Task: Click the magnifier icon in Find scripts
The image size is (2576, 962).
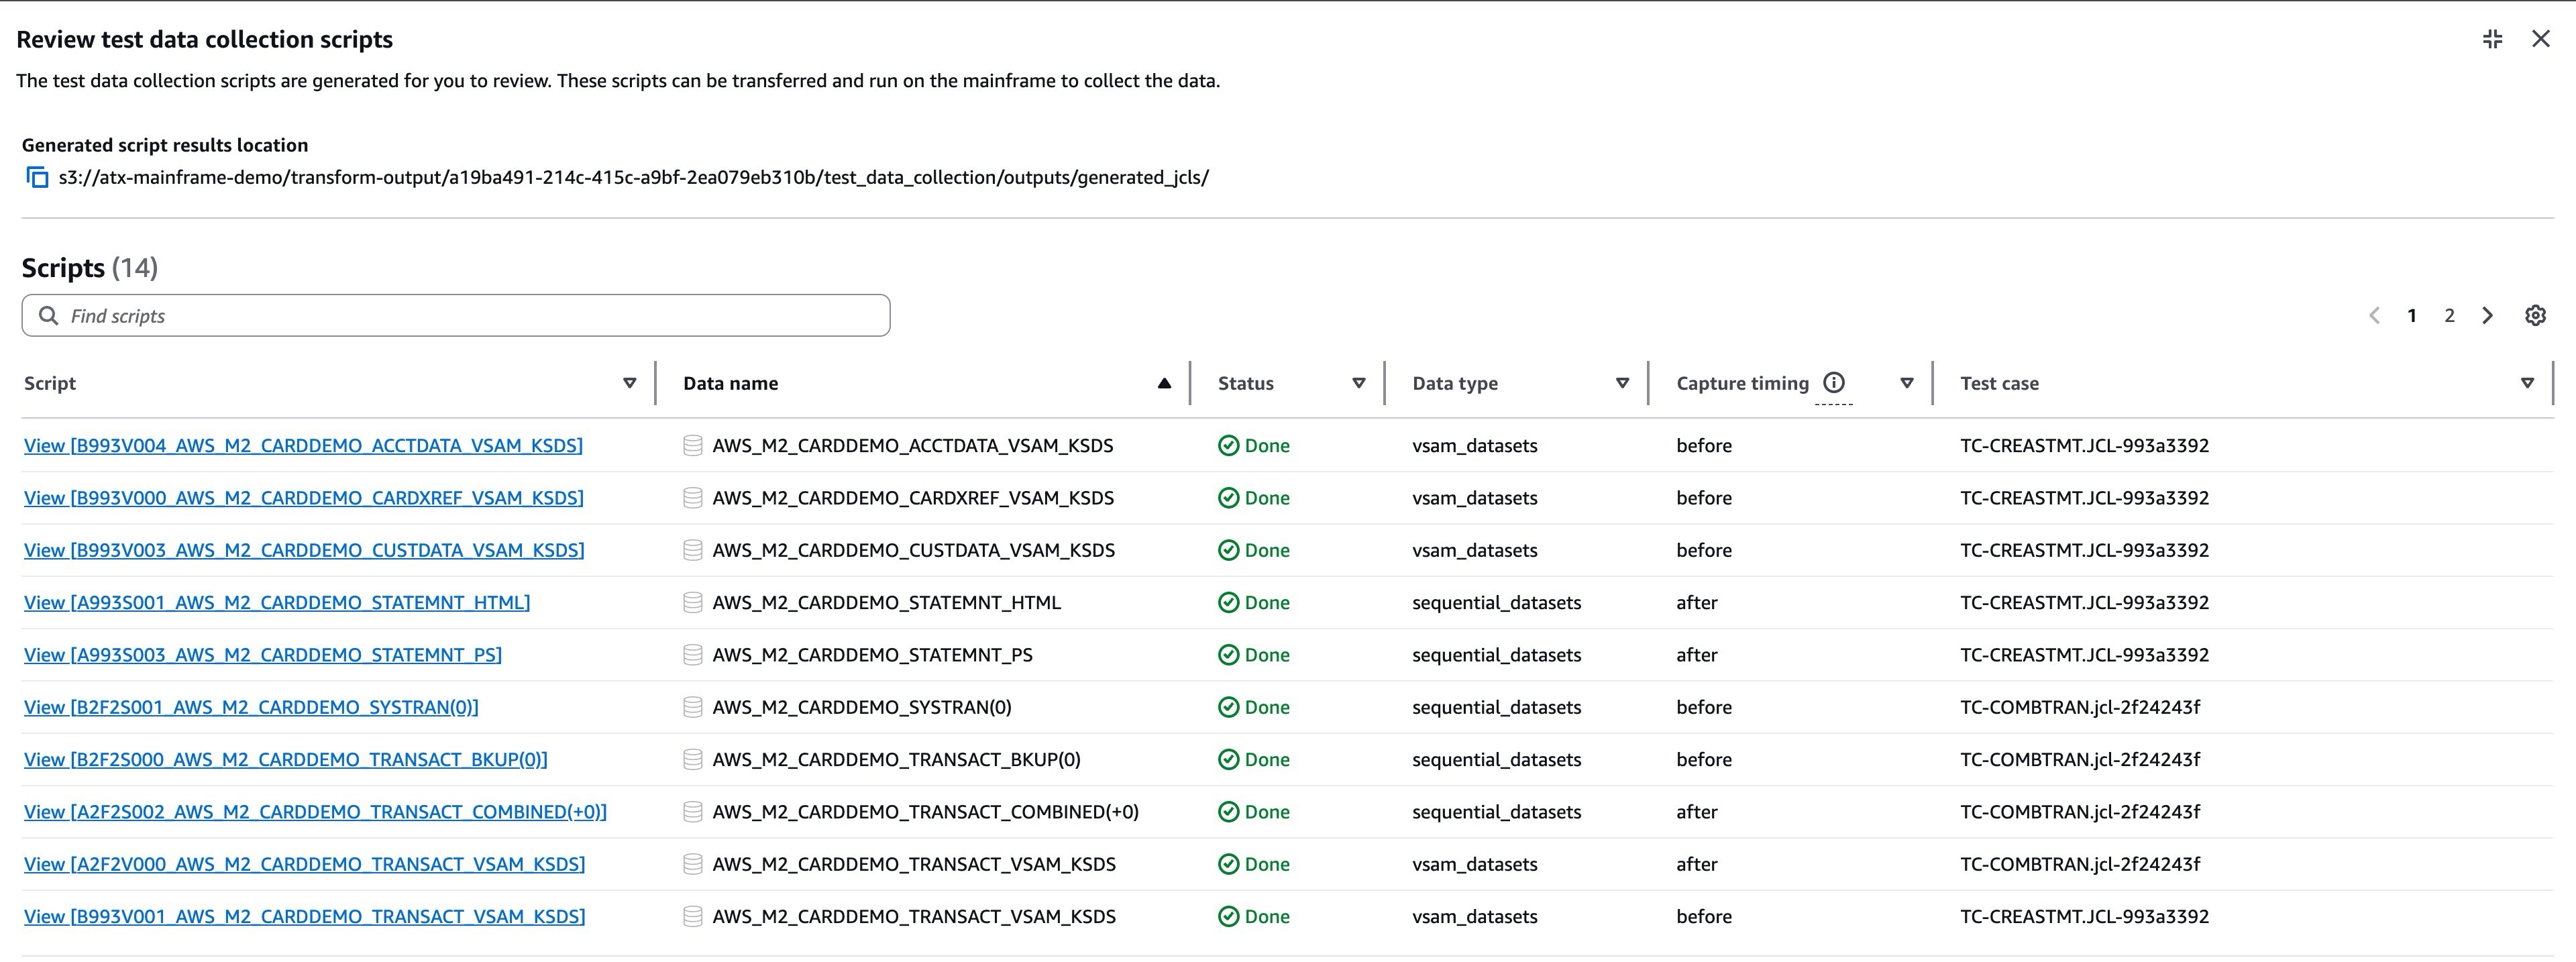Action: pos(49,314)
